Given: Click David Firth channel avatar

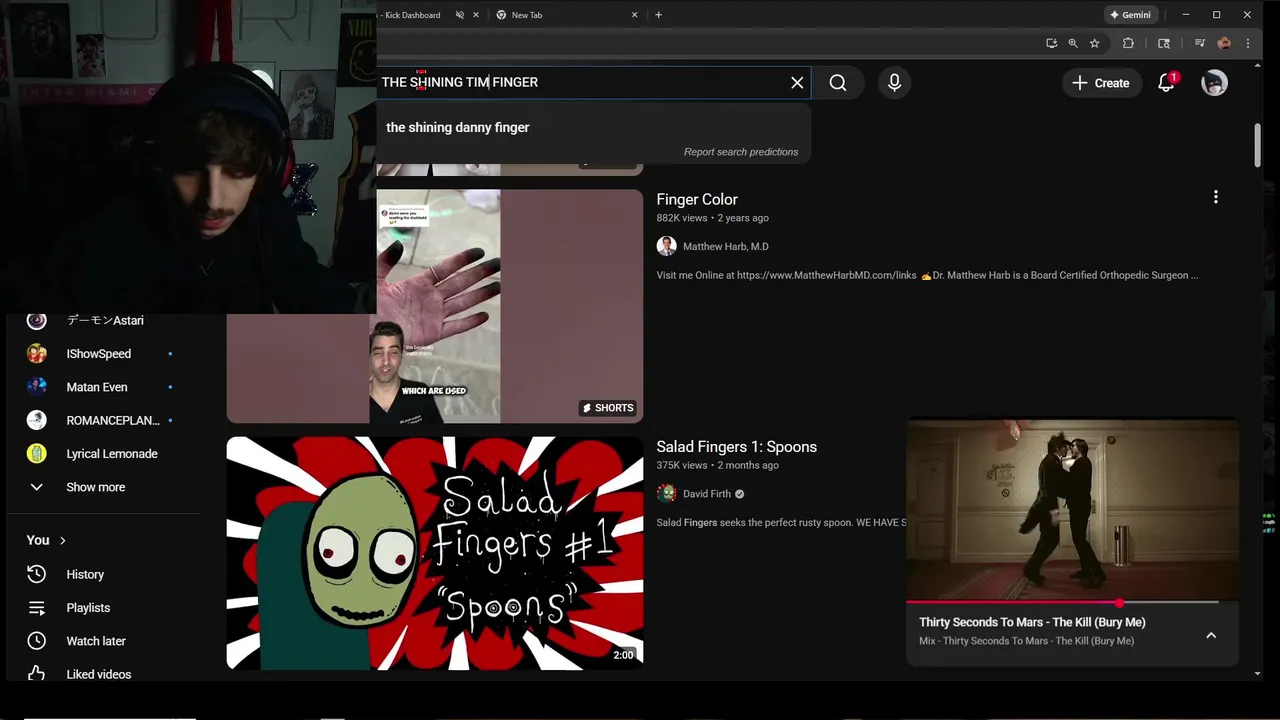Looking at the screenshot, I should click(666, 493).
